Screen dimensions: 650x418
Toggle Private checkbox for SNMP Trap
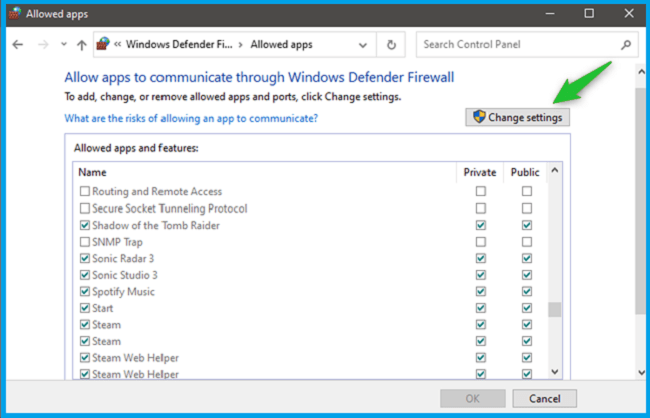480,242
